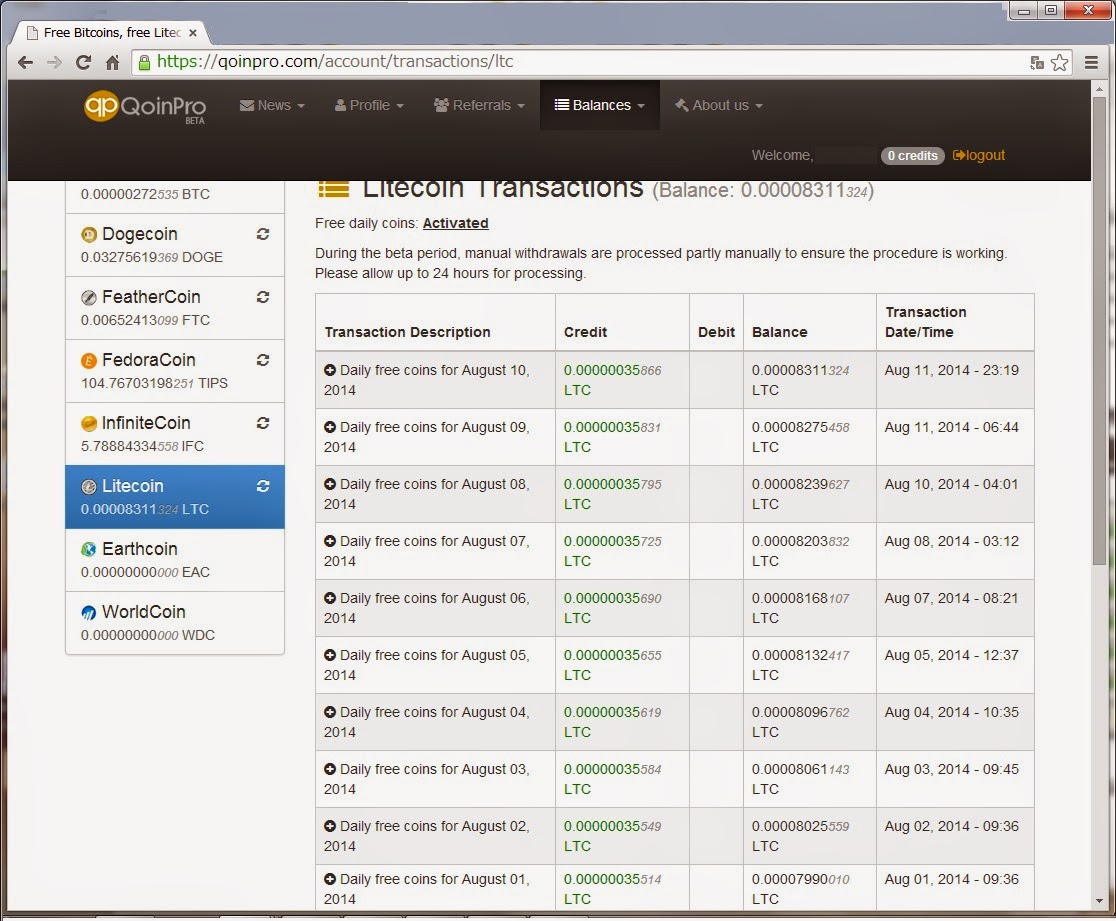The width and height of the screenshot is (1116, 921).
Task: Refresh the FeatherCoin balance
Action: (x=263, y=297)
